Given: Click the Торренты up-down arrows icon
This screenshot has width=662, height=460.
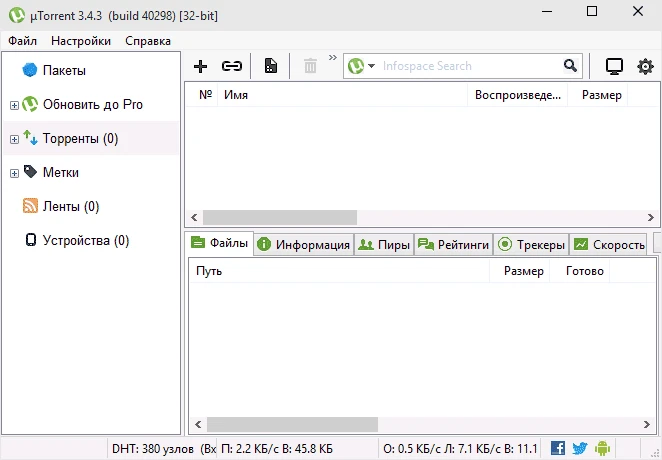Looking at the screenshot, I should (30, 138).
